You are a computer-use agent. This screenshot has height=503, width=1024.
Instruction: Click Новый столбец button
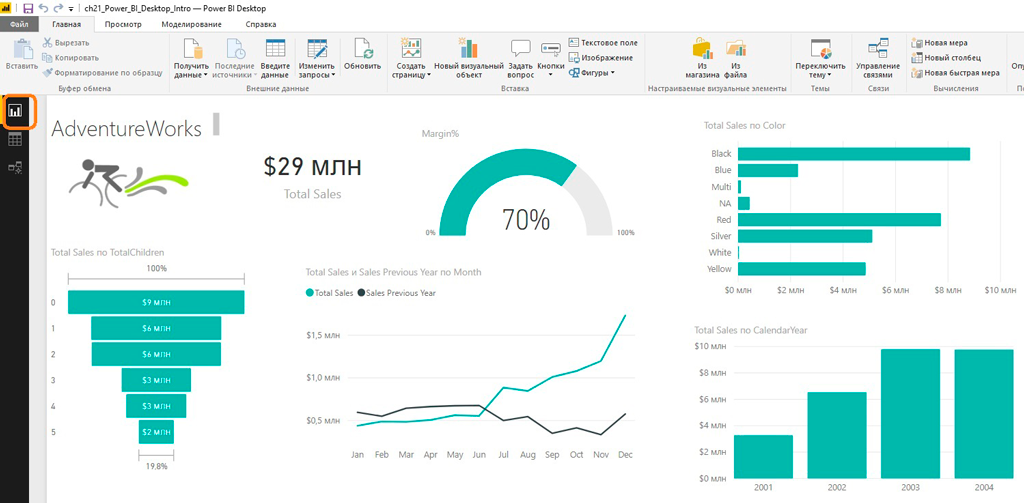(x=946, y=57)
